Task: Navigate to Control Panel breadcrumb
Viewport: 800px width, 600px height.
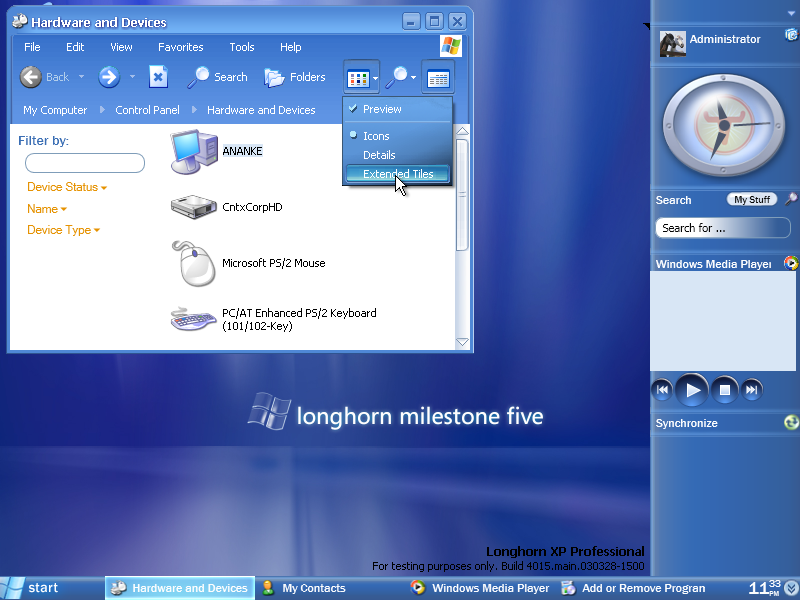Action: tap(147, 110)
